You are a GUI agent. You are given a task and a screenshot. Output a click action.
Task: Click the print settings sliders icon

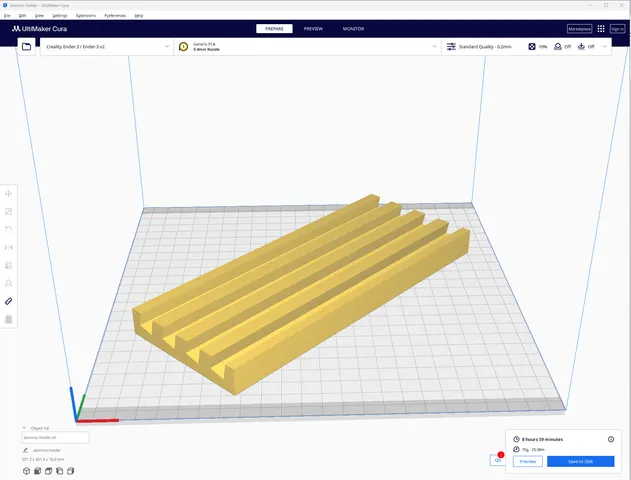451,47
